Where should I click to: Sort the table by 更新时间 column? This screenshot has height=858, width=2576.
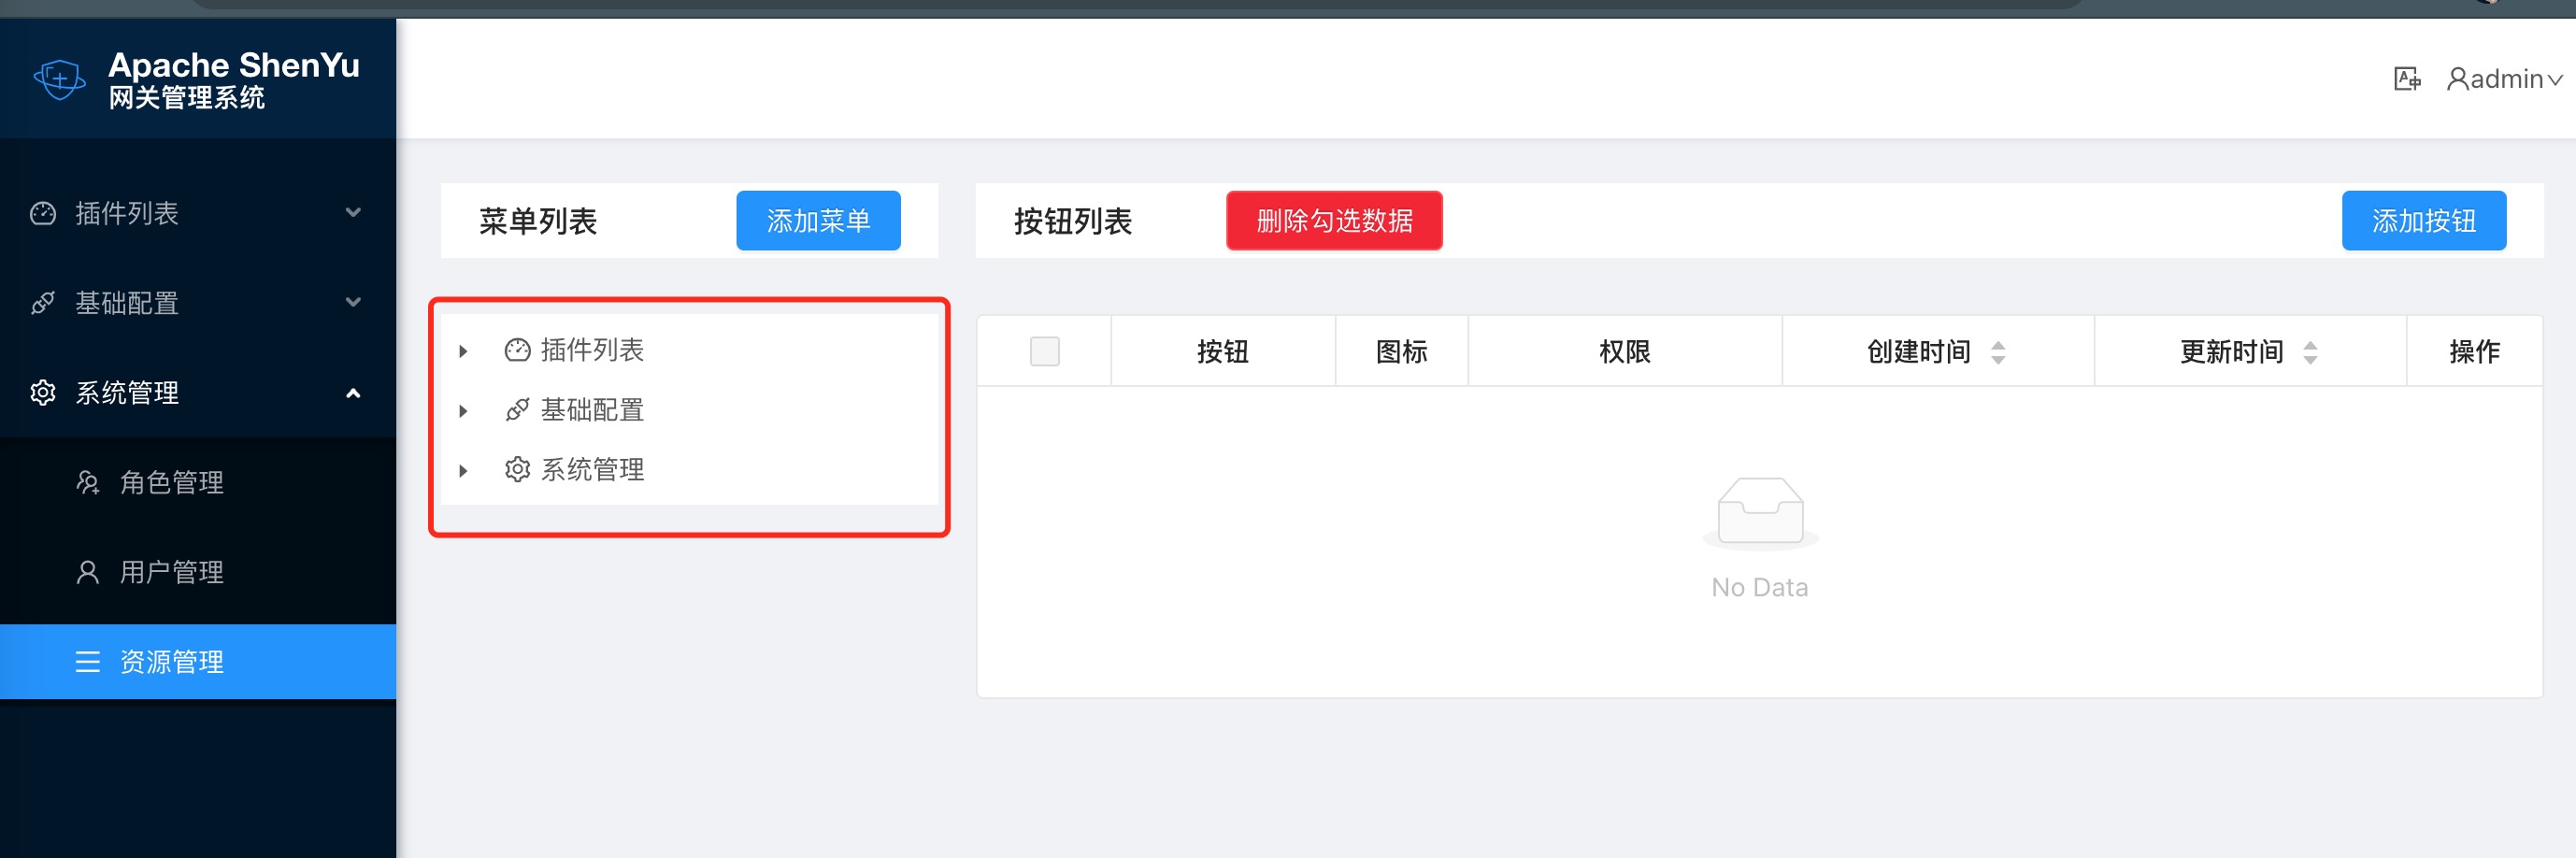point(2309,352)
